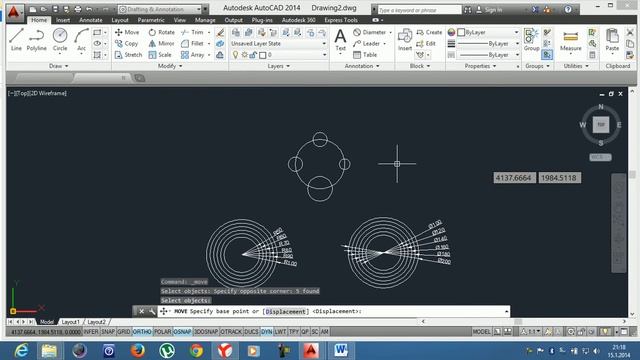Image resolution: width=640 pixels, height=360 pixels.
Task: Toggle POLAR tracking in status bar
Action: pos(162,332)
